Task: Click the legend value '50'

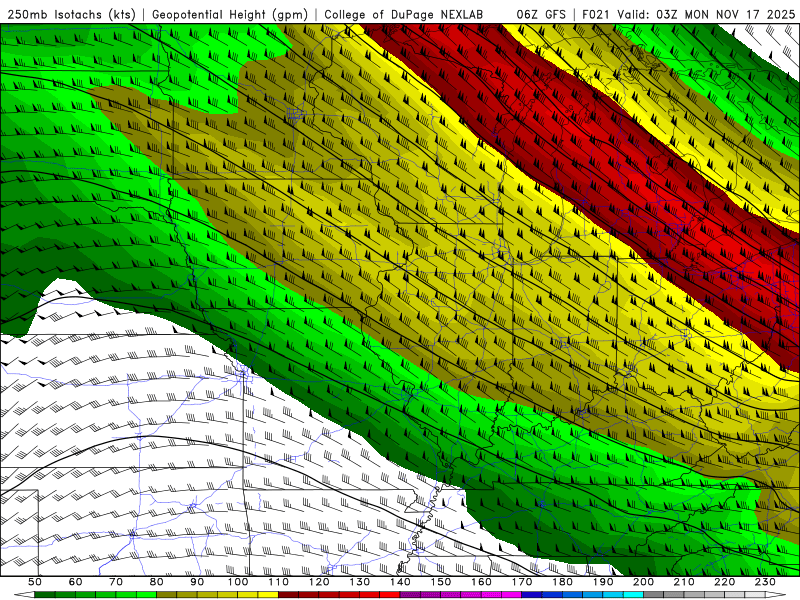Action: [35, 582]
